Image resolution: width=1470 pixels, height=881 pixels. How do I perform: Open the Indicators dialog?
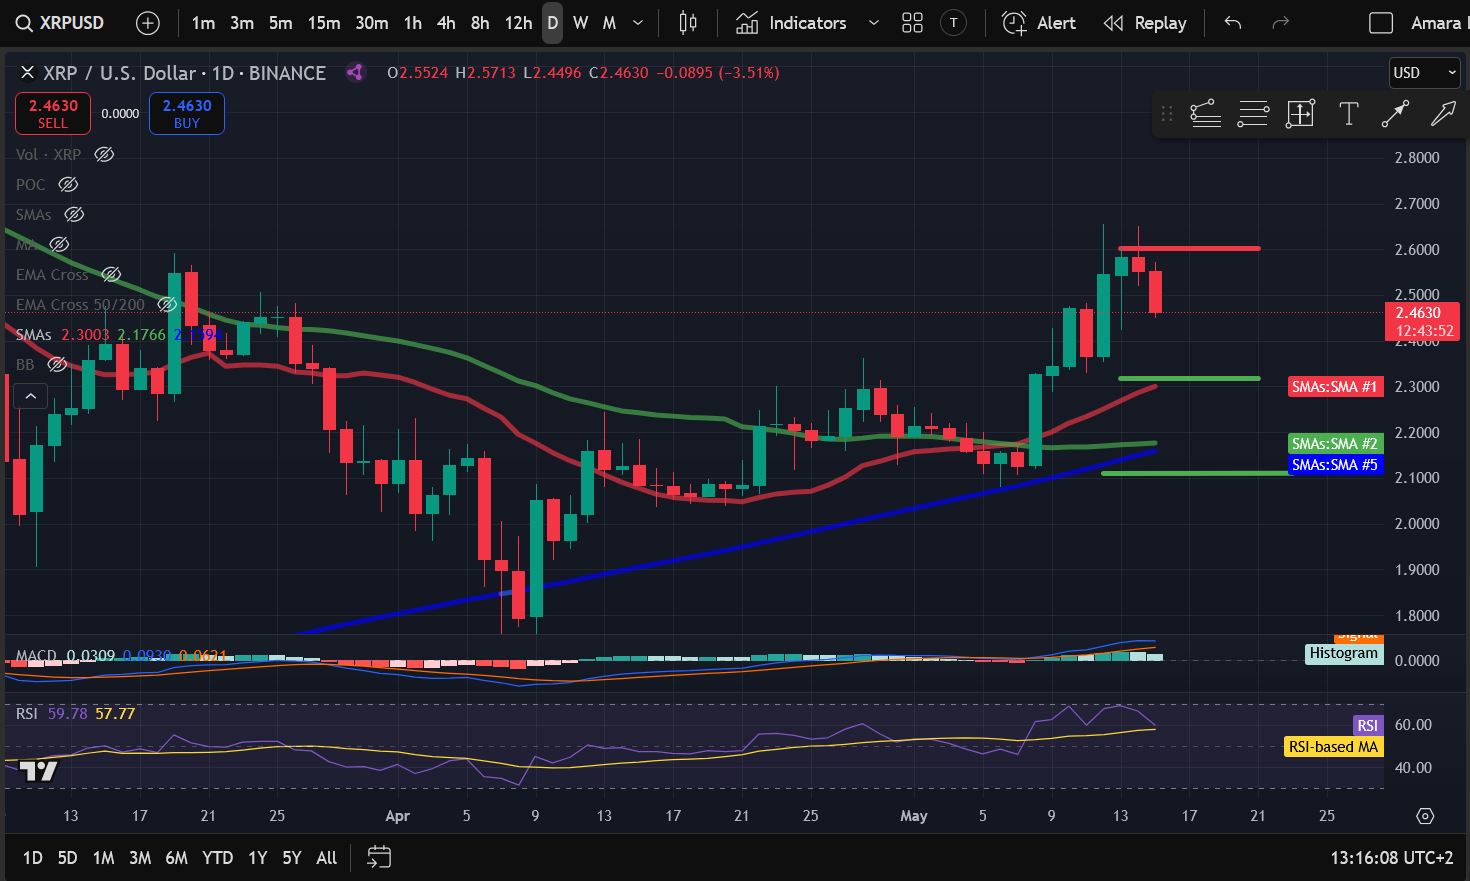[x=791, y=23]
